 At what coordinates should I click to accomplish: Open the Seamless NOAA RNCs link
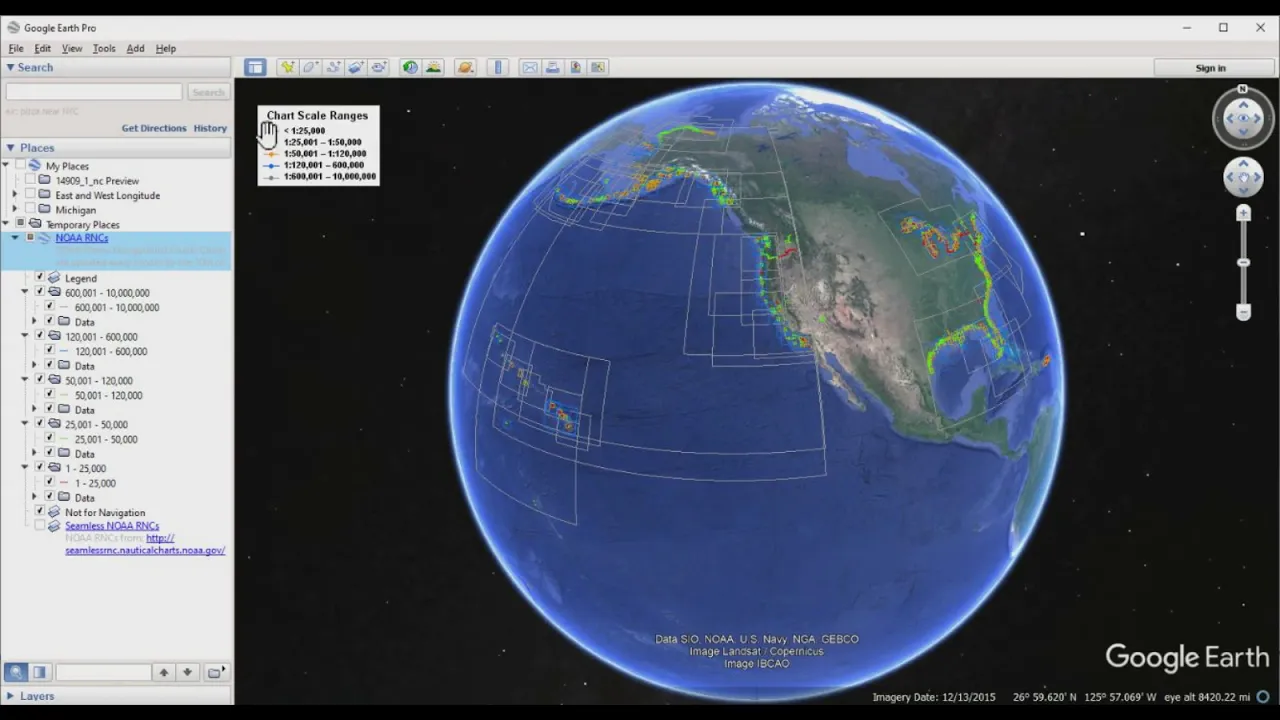112,525
